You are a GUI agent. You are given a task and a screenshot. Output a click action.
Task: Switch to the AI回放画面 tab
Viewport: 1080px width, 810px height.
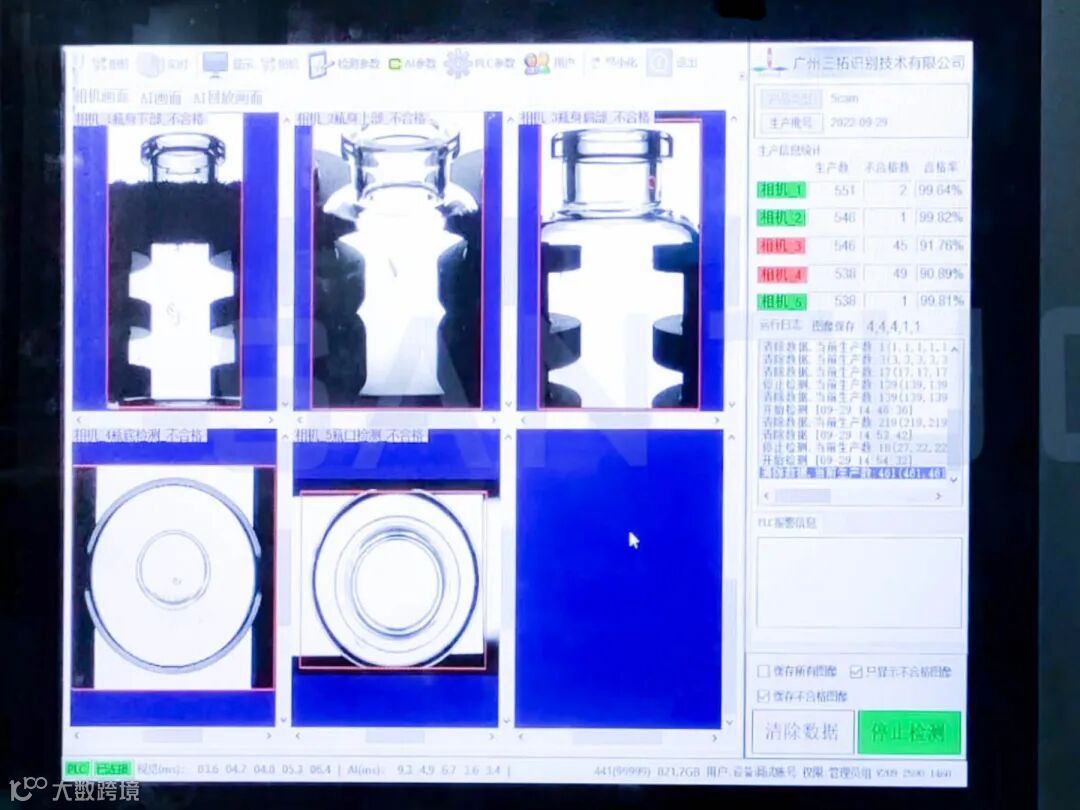[x=228, y=98]
